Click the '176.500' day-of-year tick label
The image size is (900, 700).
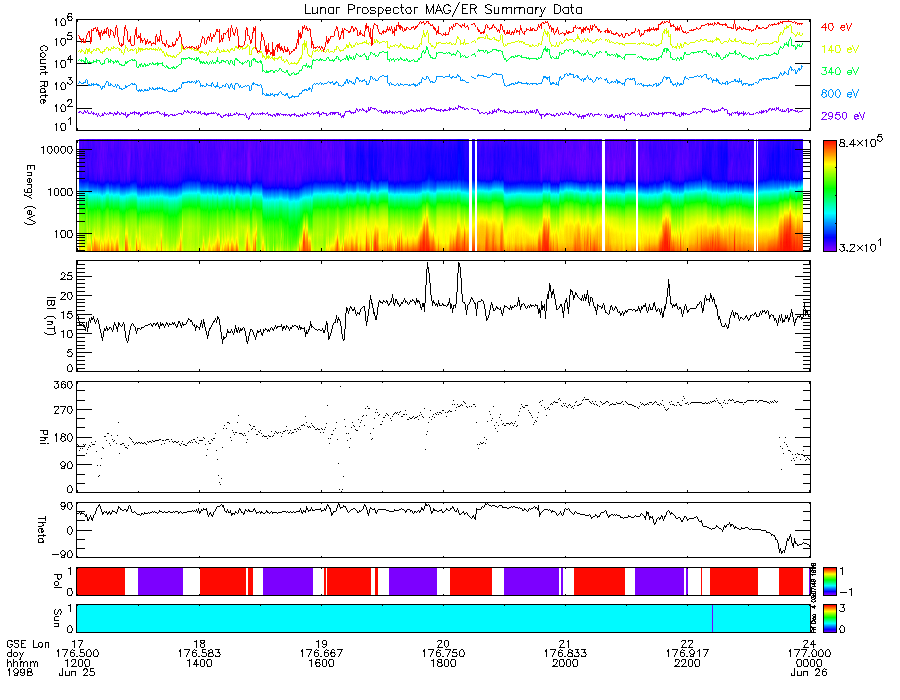[77, 654]
